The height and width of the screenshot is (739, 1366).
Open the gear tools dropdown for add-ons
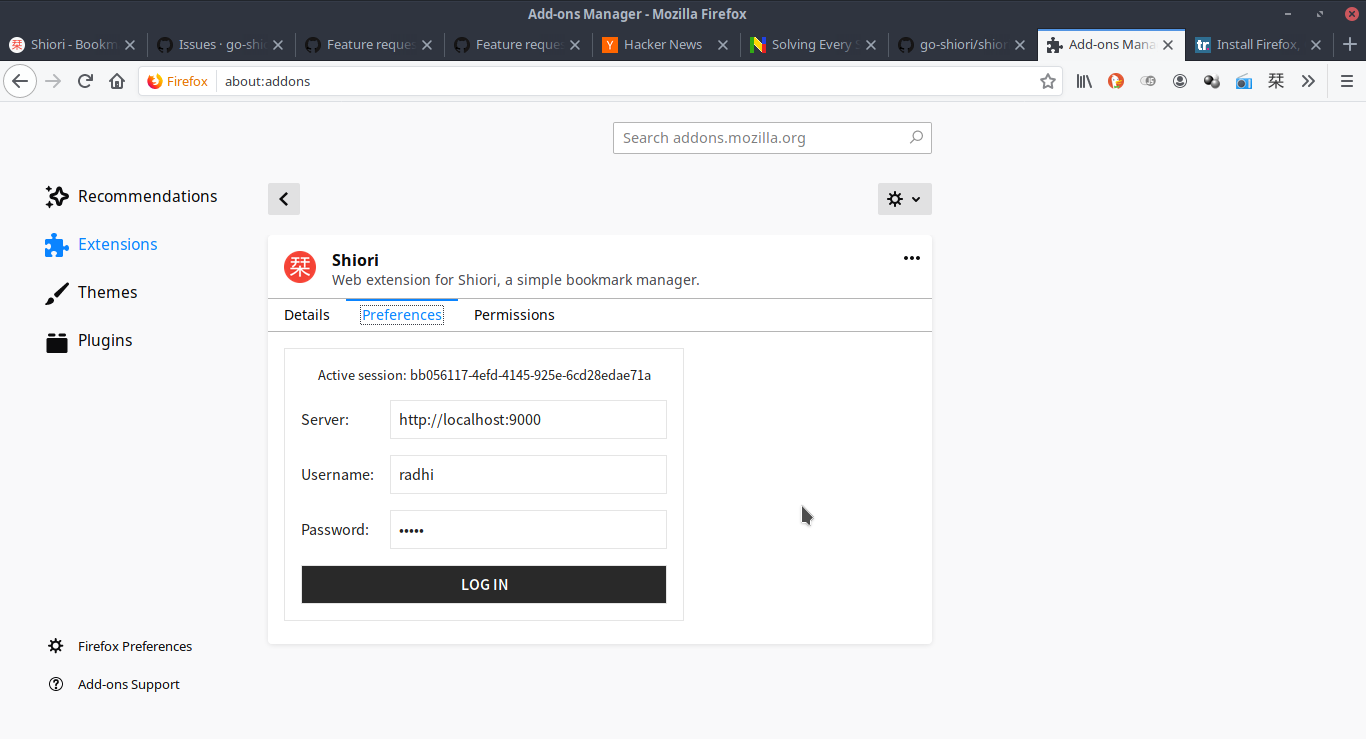(905, 199)
